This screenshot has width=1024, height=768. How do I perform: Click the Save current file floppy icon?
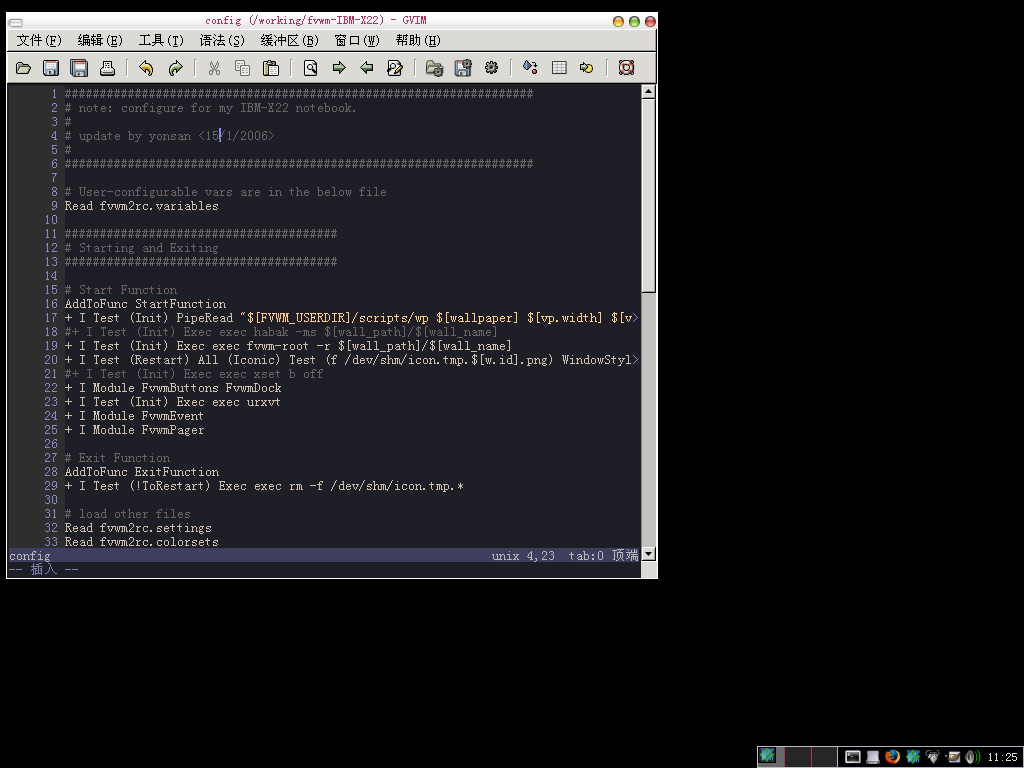(x=51, y=68)
